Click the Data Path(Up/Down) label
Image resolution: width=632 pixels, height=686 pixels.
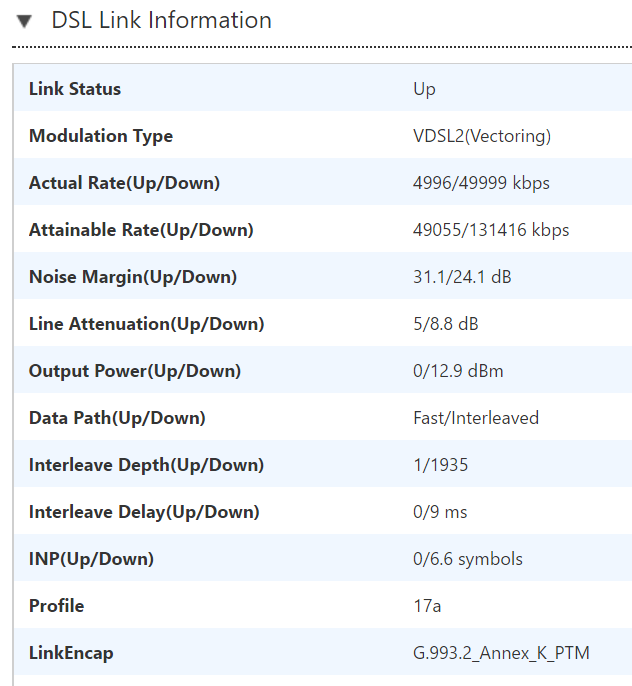(x=117, y=418)
